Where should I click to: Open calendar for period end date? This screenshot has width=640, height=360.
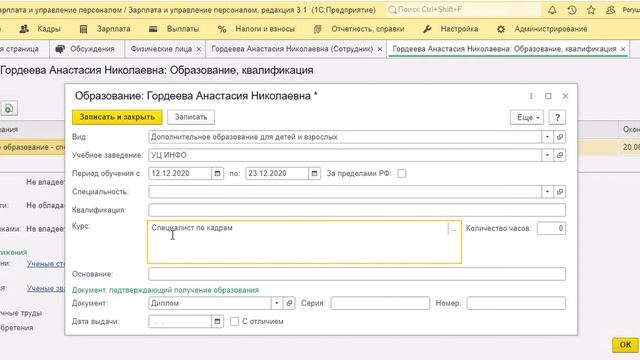[314, 173]
